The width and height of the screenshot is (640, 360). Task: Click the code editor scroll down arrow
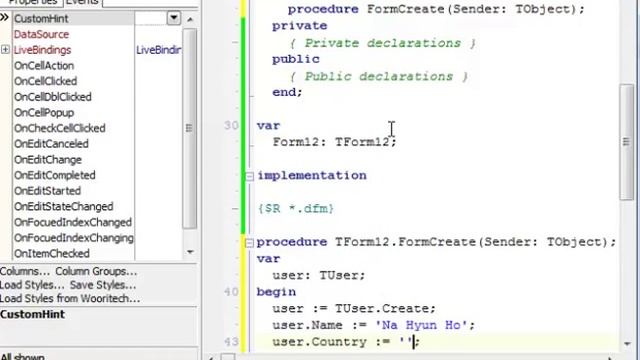pyautogui.click(x=627, y=344)
